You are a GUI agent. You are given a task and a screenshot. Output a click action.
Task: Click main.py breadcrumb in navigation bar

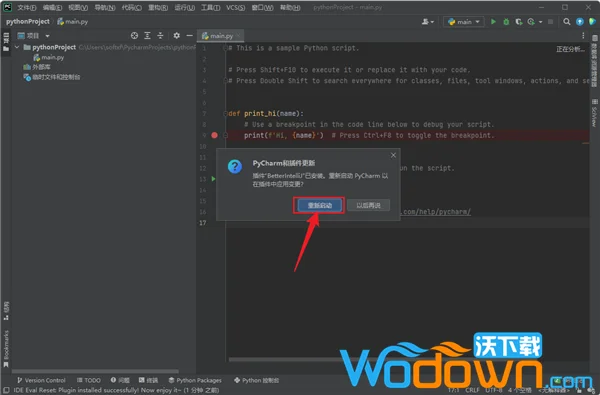[73, 21]
